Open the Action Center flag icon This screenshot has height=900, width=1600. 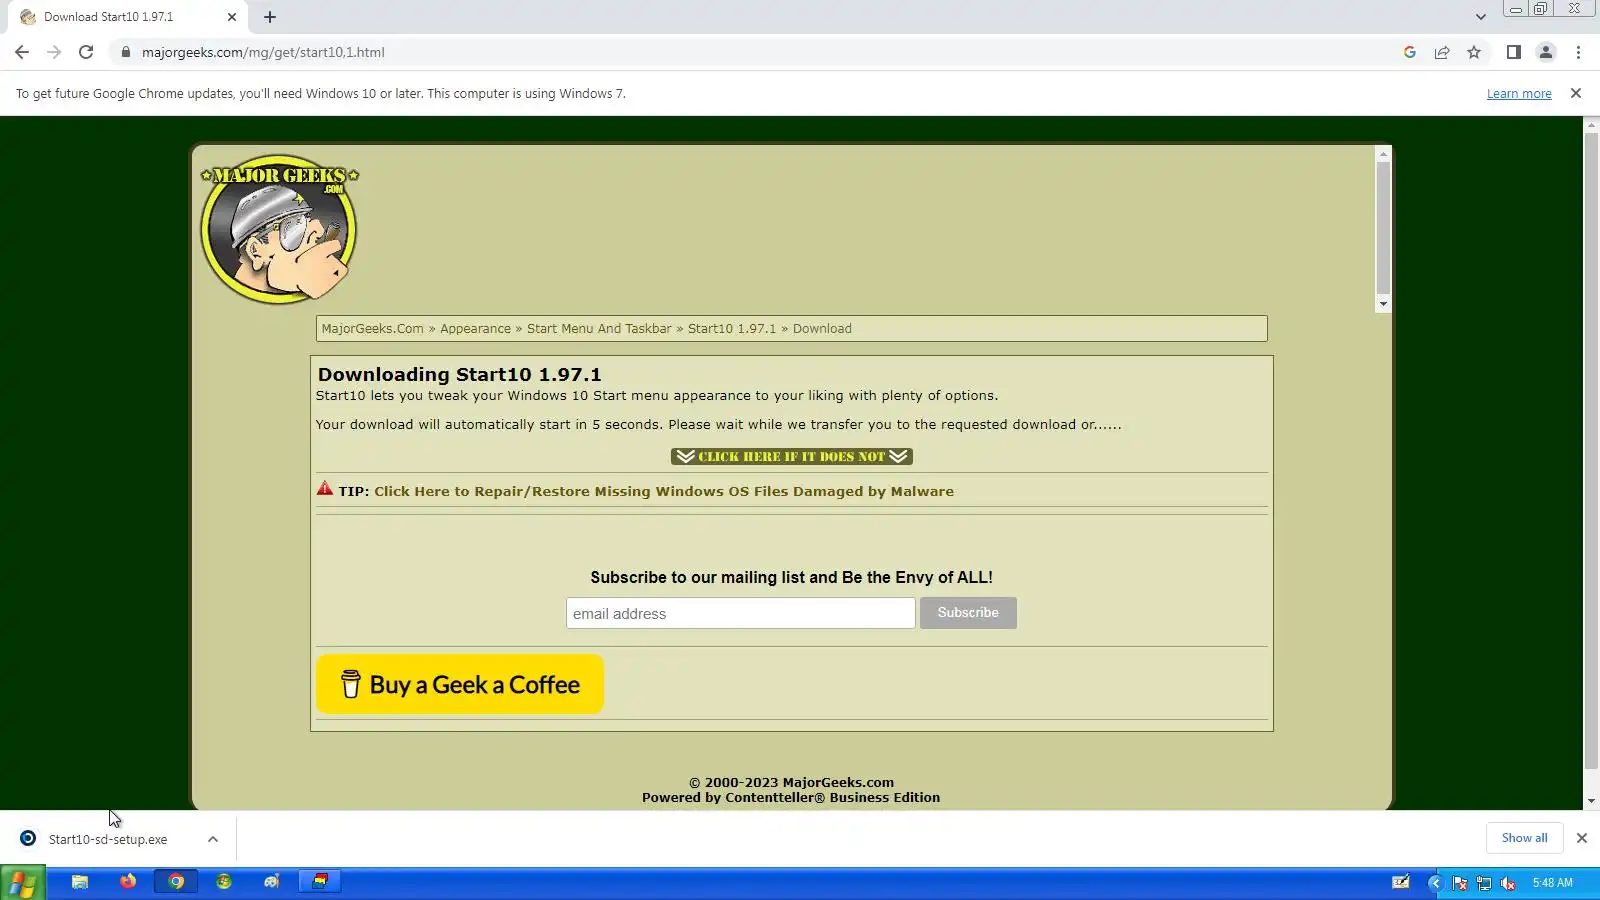pos(1460,883)
